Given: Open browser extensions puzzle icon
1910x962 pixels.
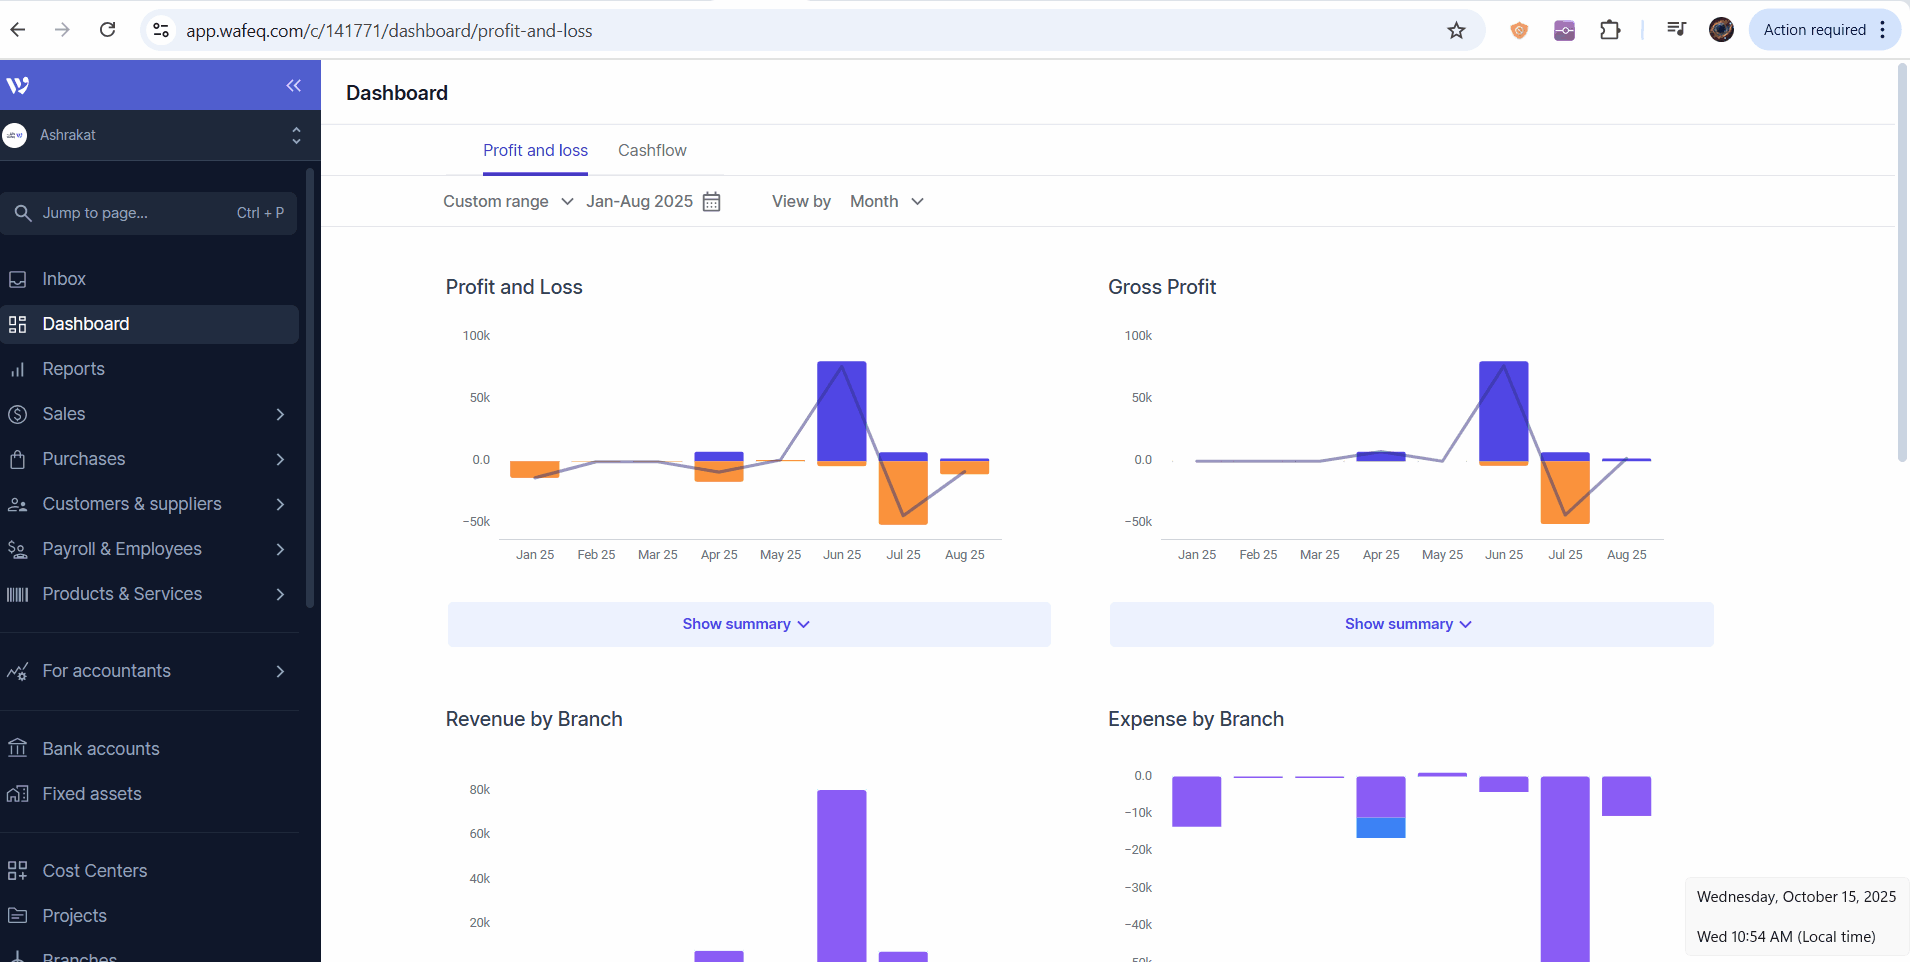Looking at the screenshot, I should (1609, 31).
